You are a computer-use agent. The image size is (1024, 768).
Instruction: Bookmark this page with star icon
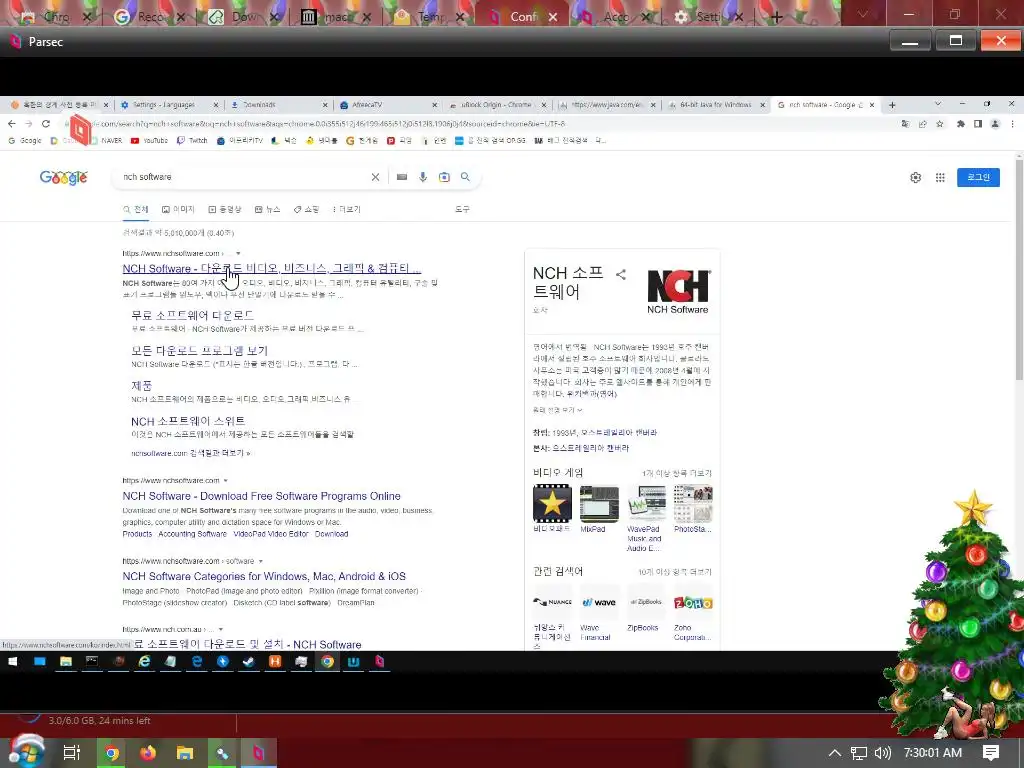[940, 123]
